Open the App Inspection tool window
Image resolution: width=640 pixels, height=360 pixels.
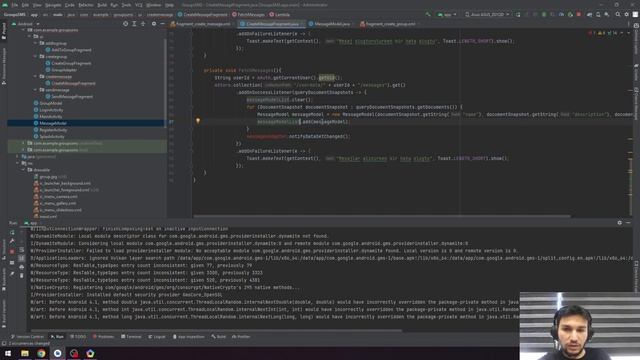coord(188,337)
